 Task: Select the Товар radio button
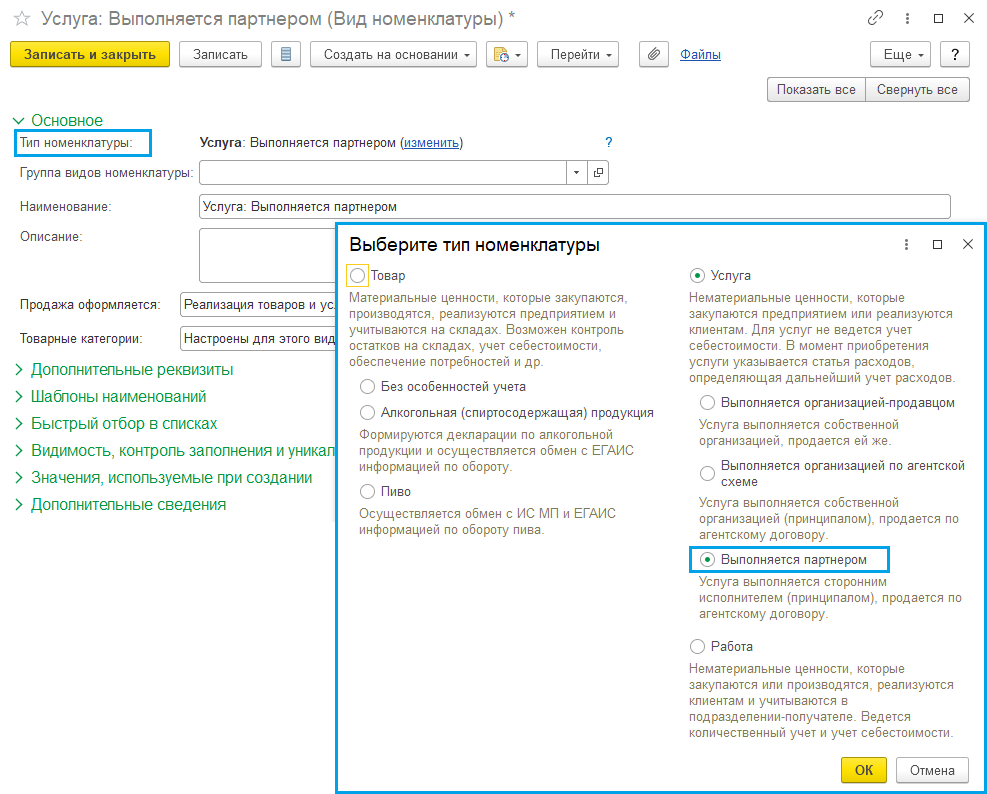point(358,275)
